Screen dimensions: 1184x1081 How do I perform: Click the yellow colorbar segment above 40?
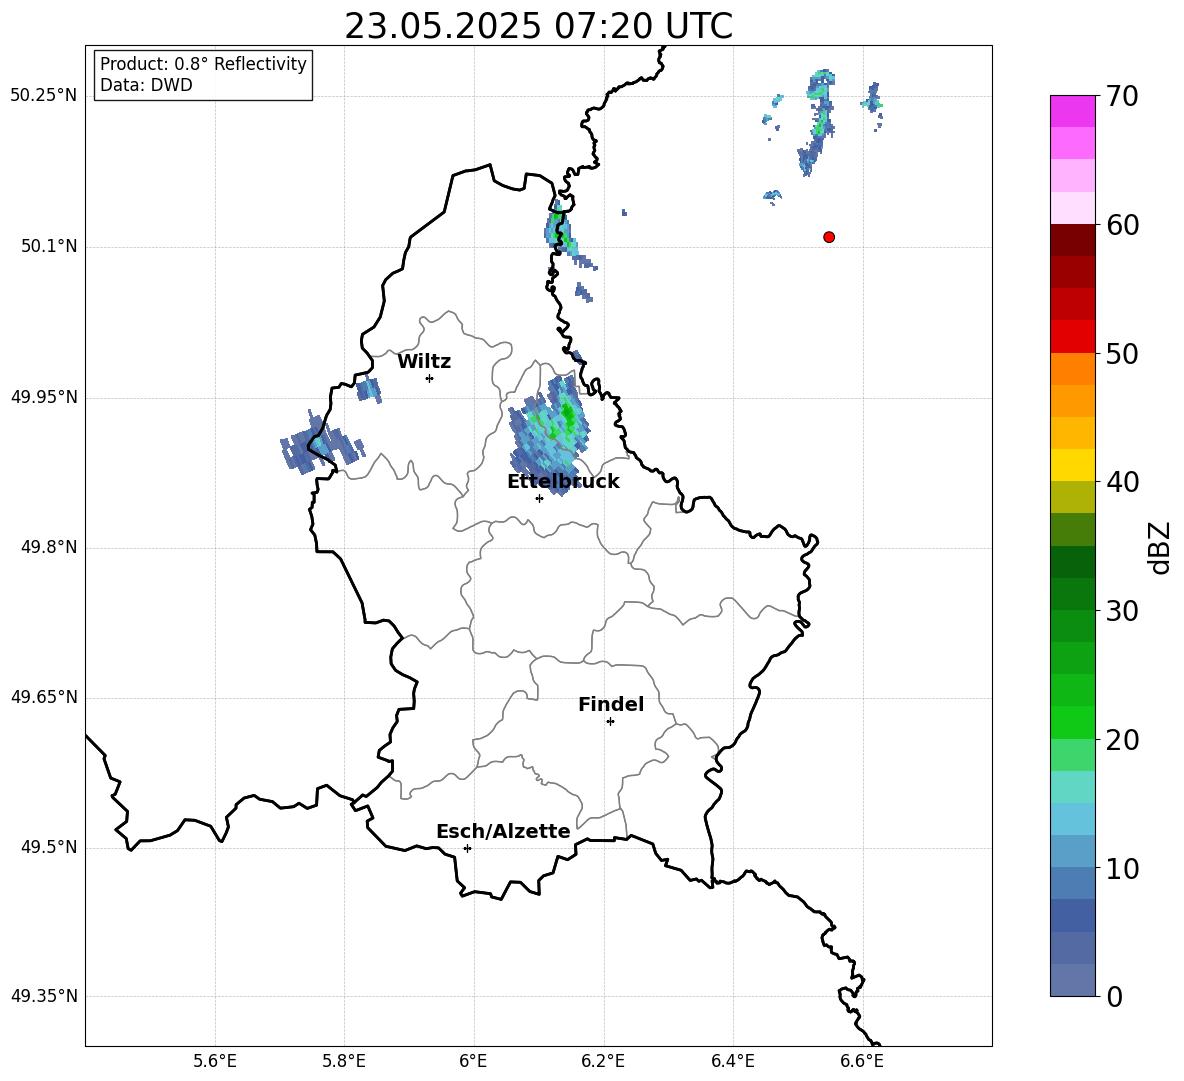pyautogui.click(x=1072, y=465)
